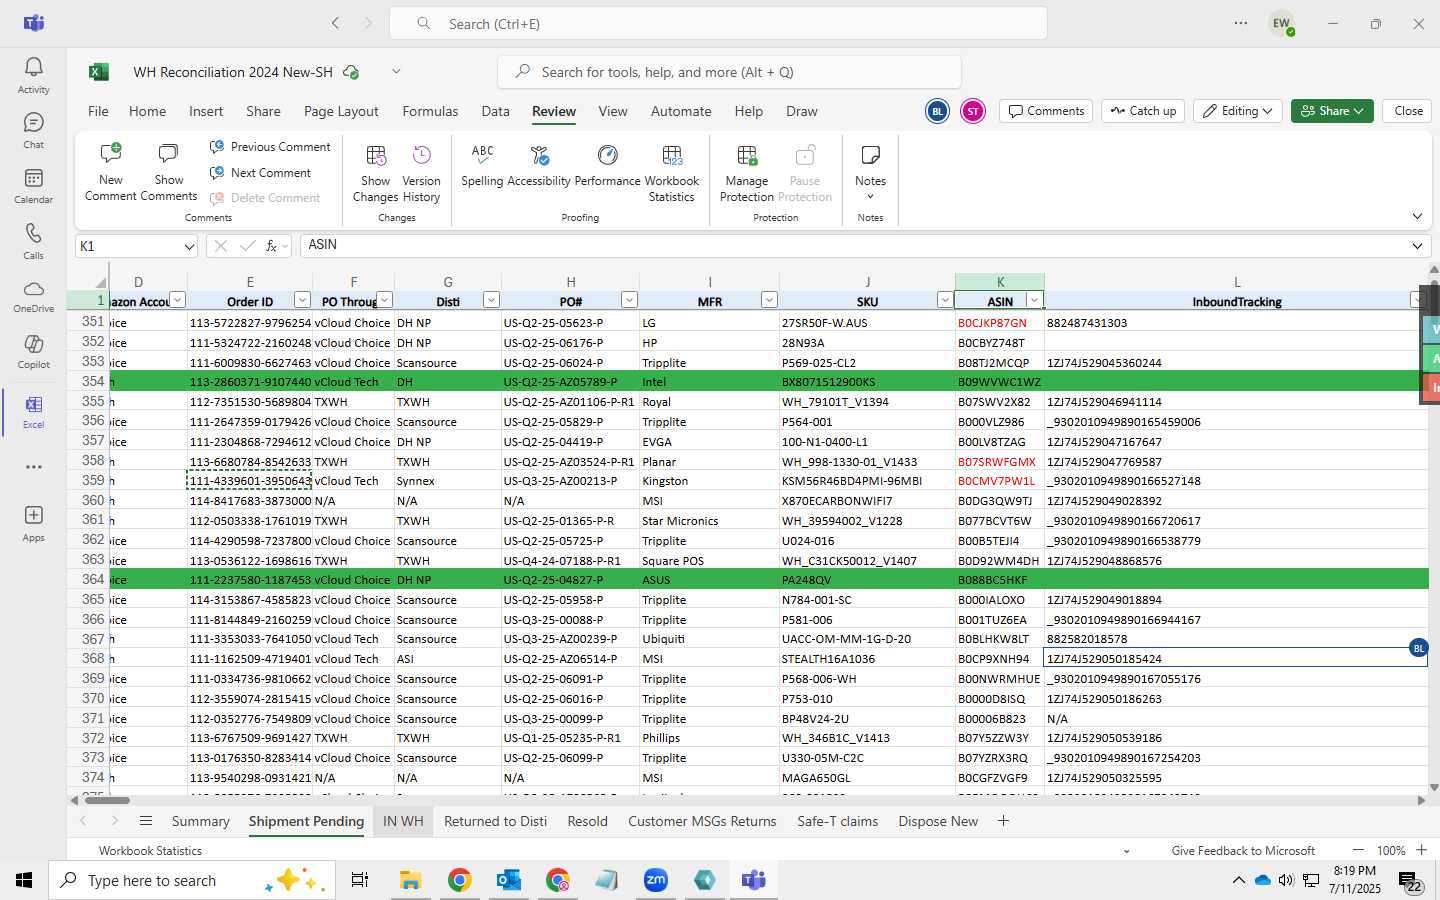Open Copilot in Teams sidebar
The height and width of the screenshot is (900, 1440).
pyautogui.click(x=33, y=351)
